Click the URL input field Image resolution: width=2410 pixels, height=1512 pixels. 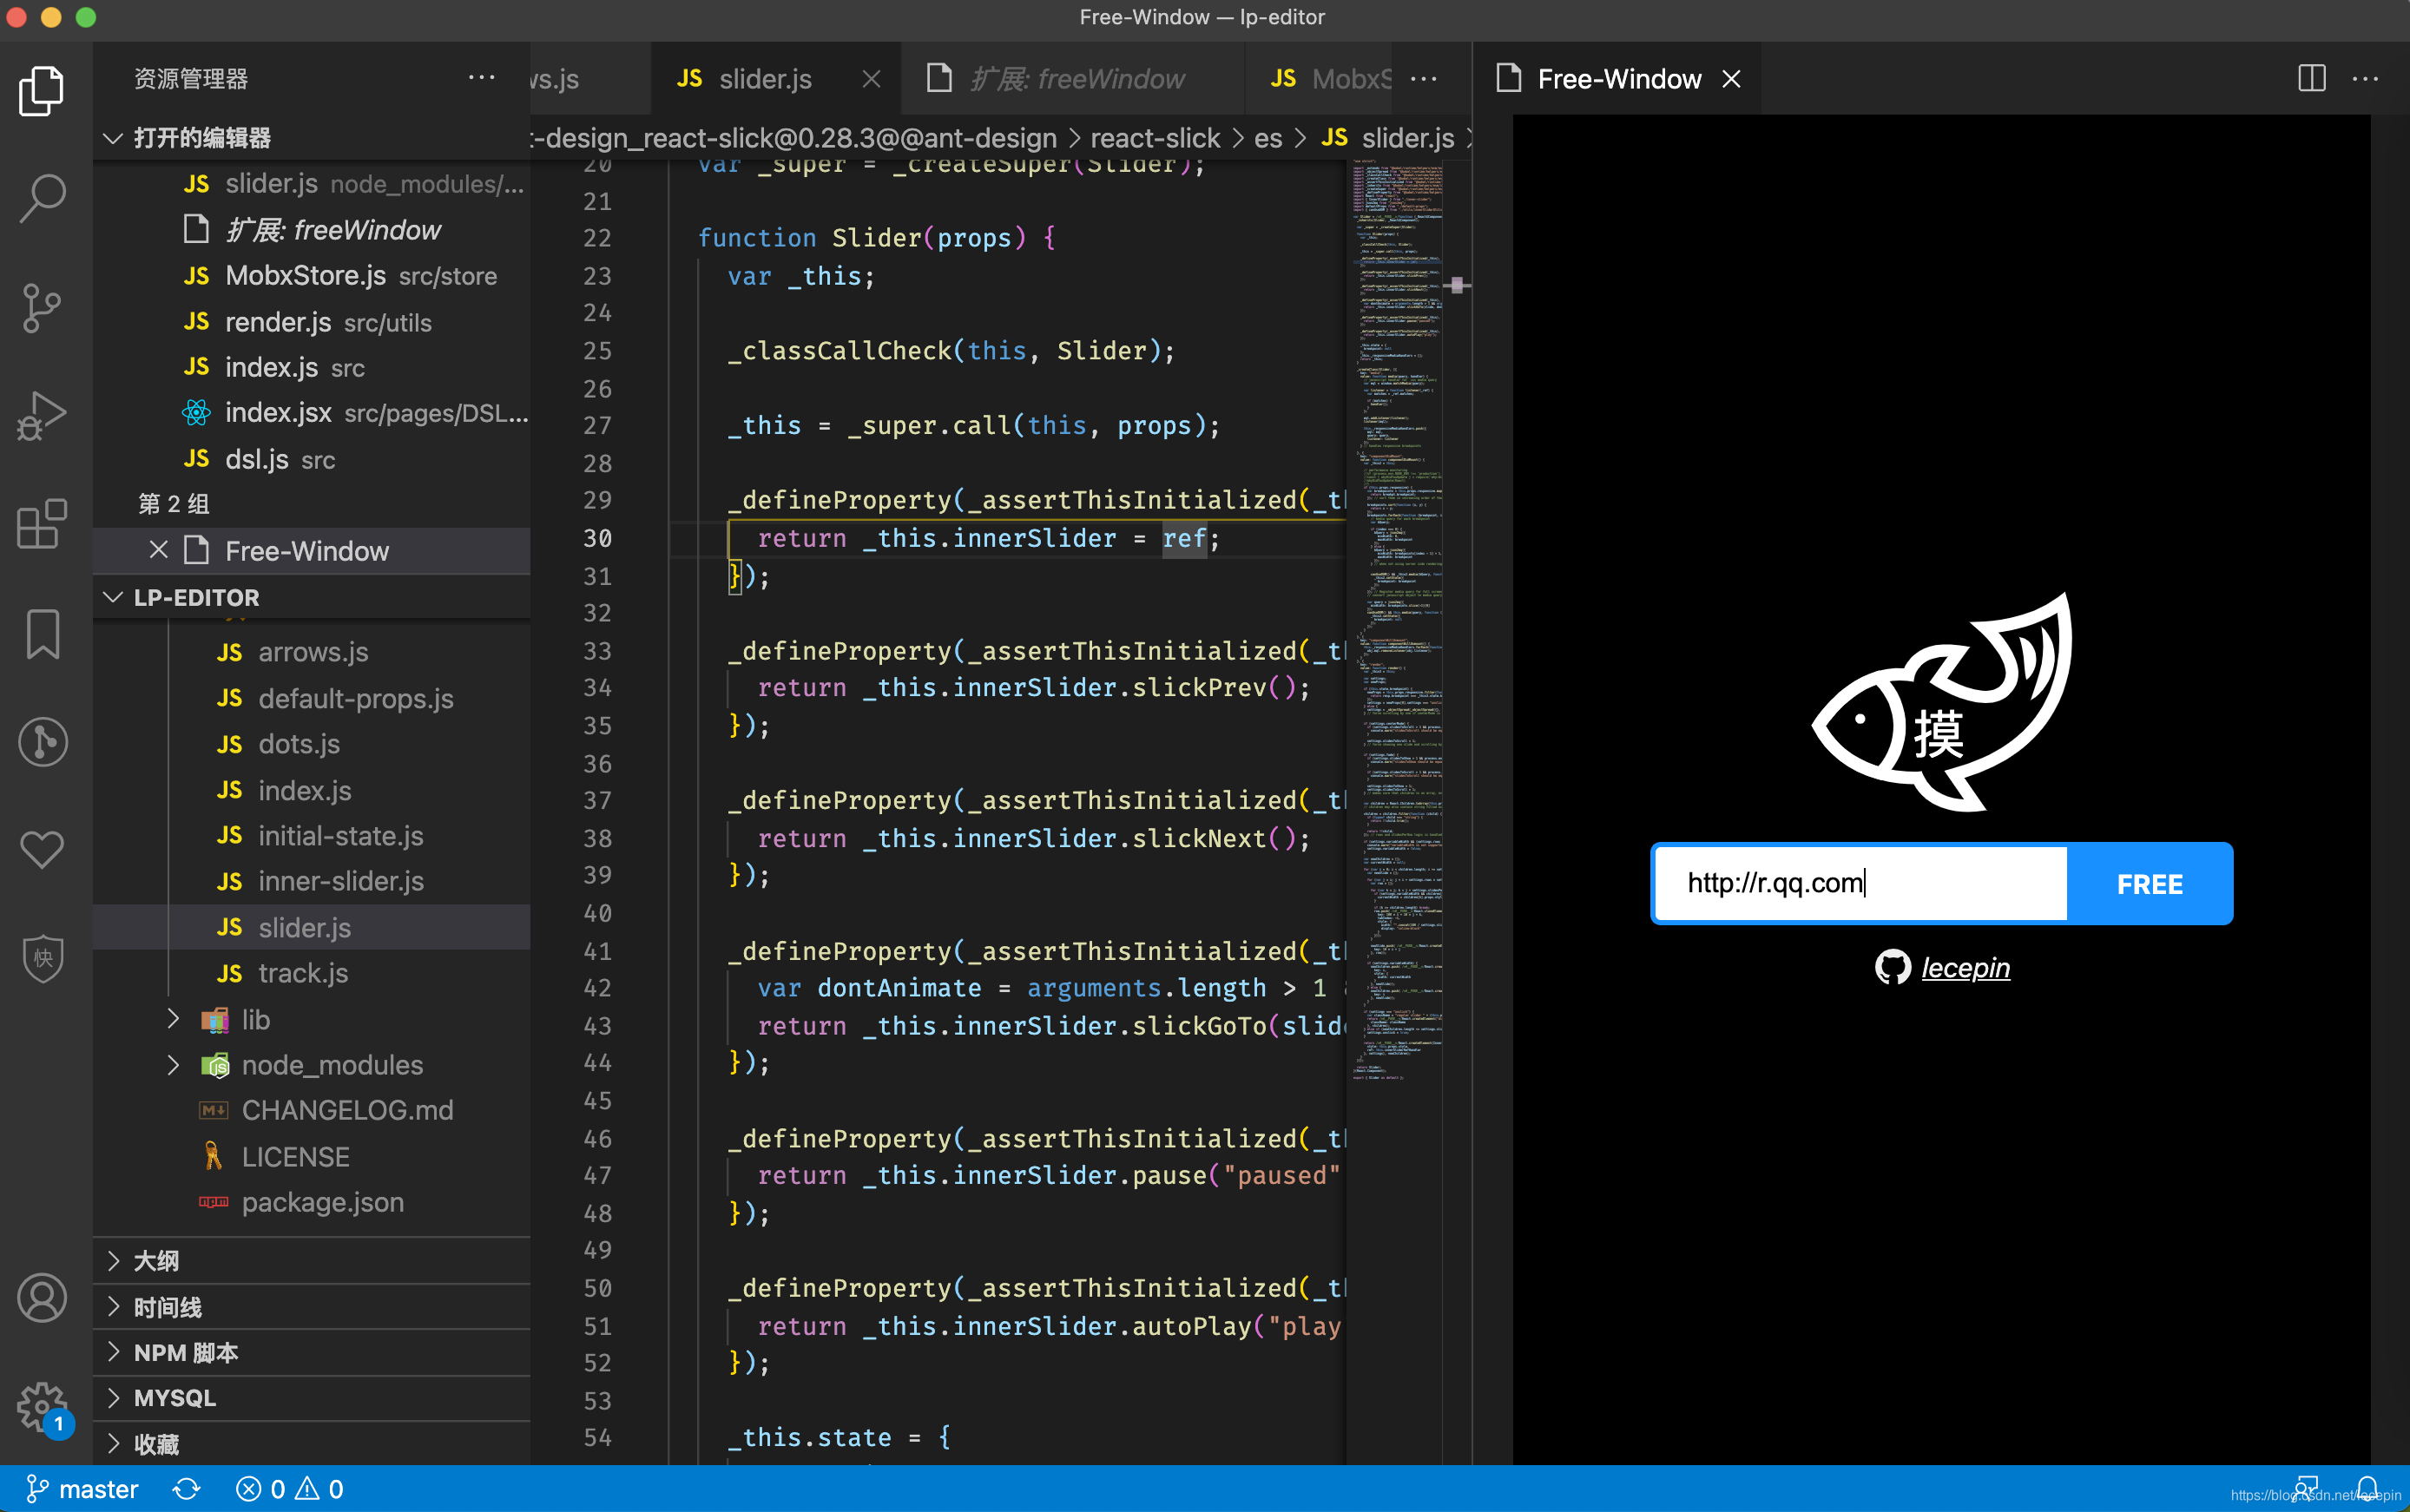tap(1860, 884)
